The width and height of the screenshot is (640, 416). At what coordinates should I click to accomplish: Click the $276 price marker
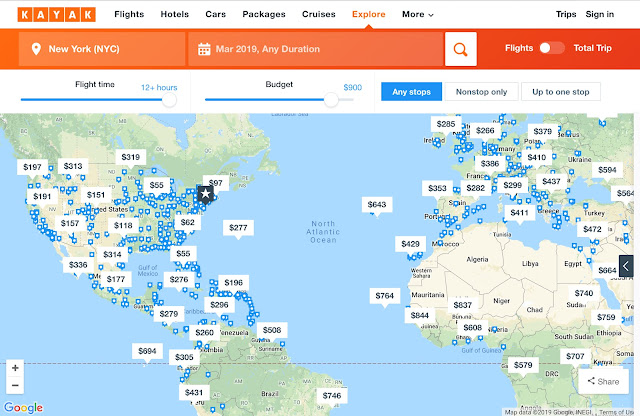[x=179, y=279]
